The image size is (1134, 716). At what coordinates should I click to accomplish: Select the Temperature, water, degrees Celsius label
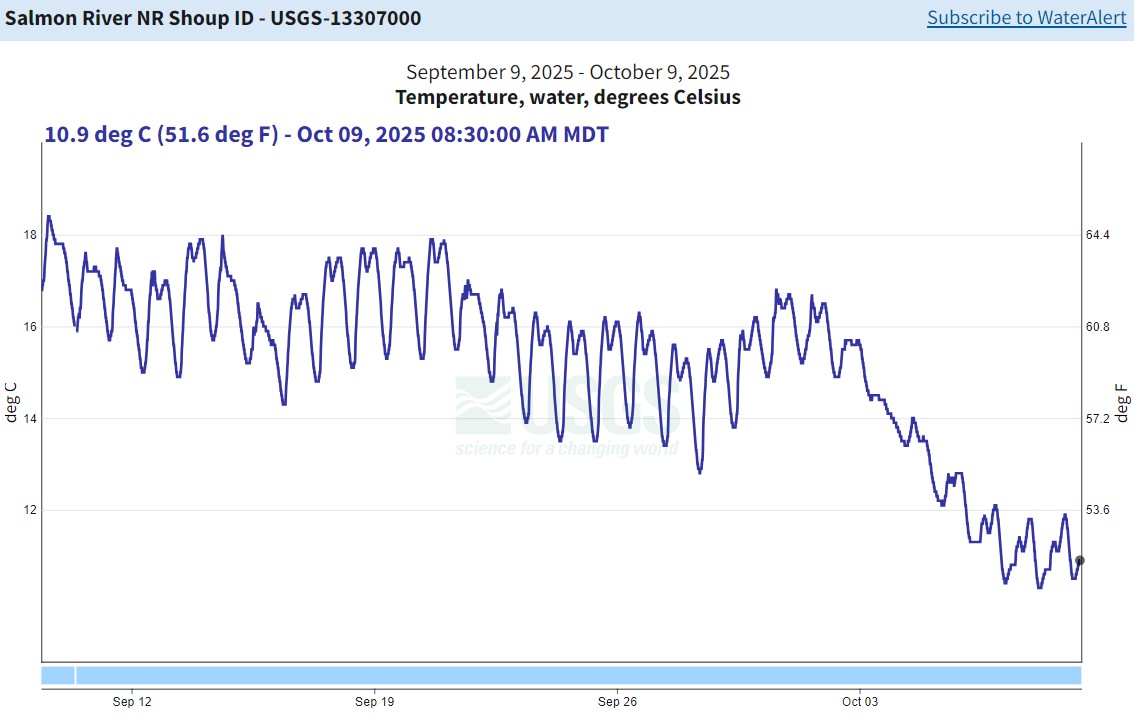coord(567,97)
